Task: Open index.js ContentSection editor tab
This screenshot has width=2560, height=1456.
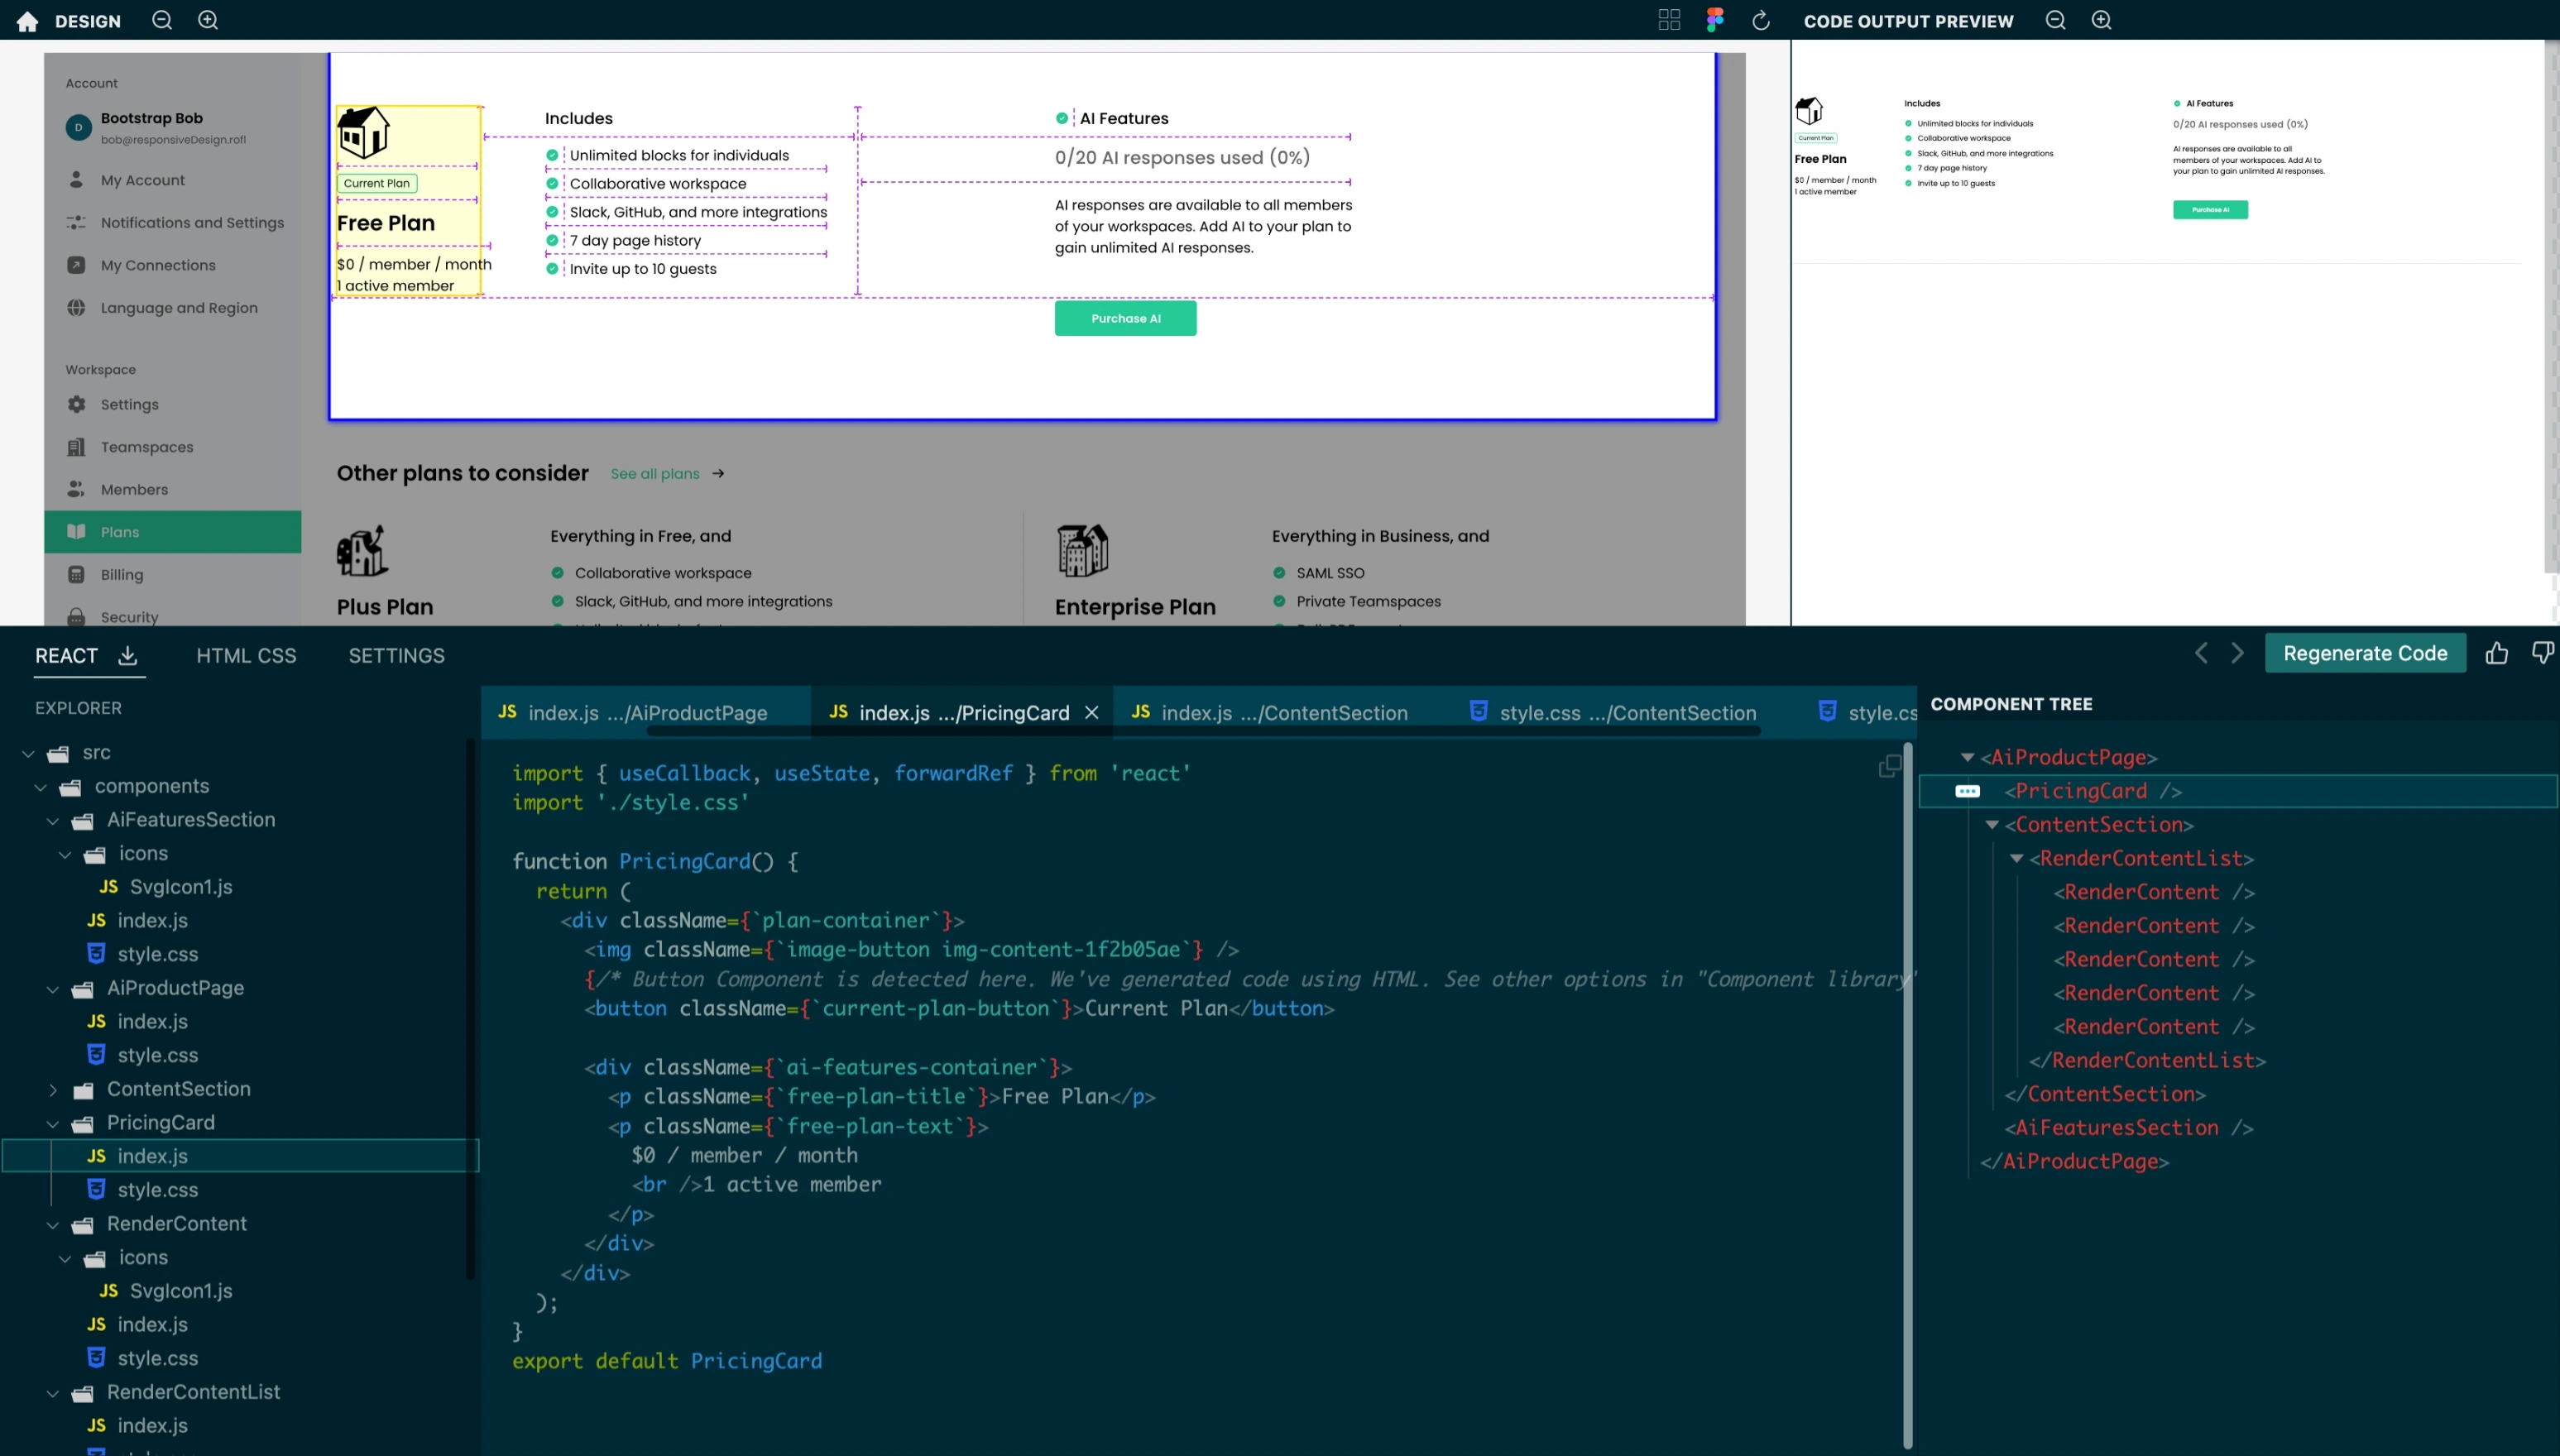Action: pos(1270,712)
